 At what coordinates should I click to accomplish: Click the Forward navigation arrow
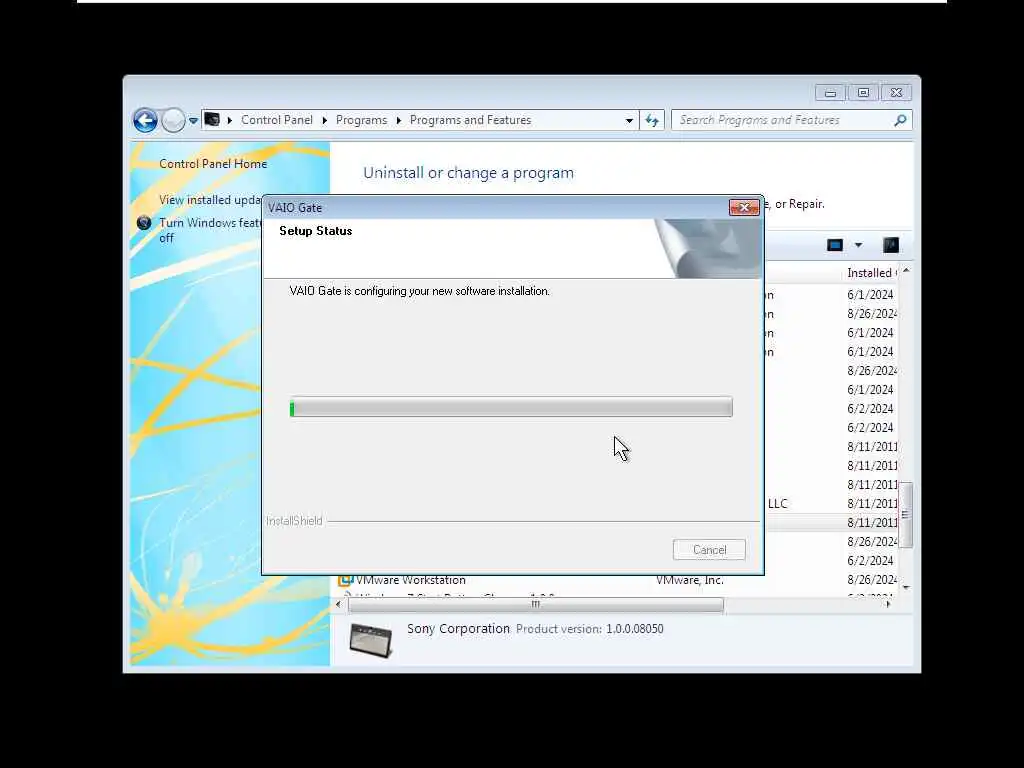(173, 120)
